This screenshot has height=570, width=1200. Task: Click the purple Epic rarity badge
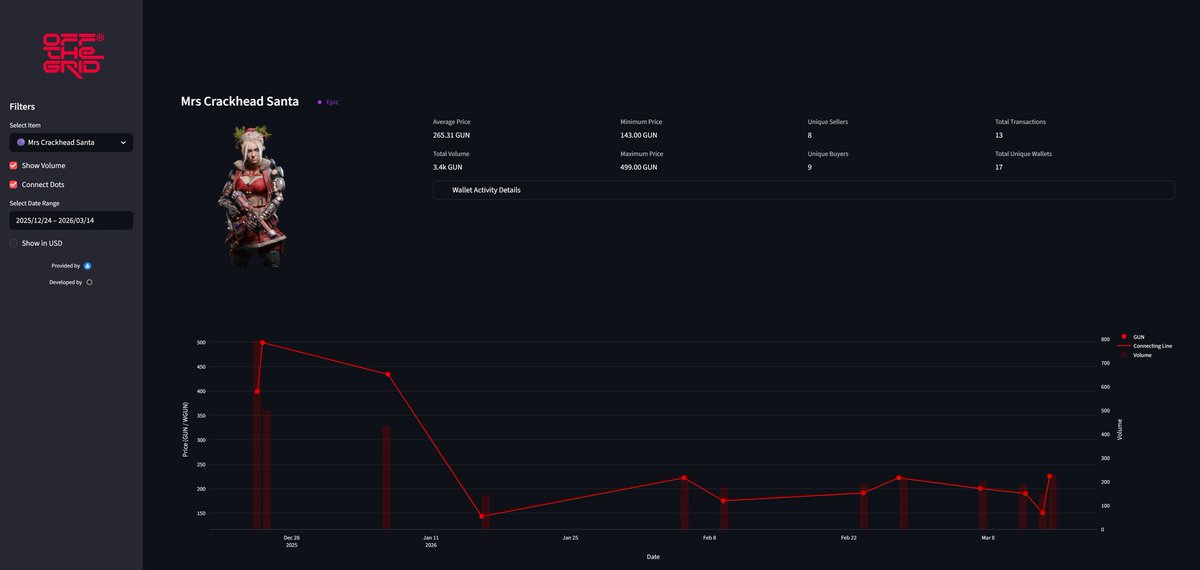click(328, 102)
